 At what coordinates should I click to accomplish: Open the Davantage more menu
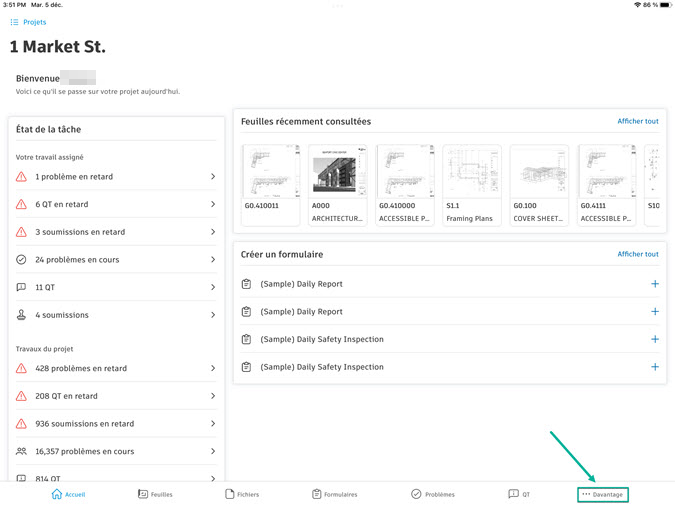pyautogui.click(x=603, y=494)
